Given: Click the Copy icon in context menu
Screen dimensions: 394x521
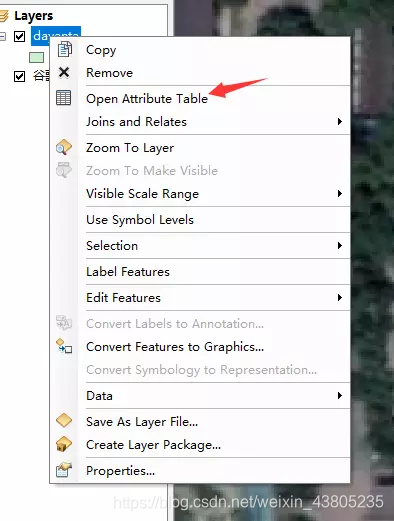Looking at the screenshot, I should (64, 49).
